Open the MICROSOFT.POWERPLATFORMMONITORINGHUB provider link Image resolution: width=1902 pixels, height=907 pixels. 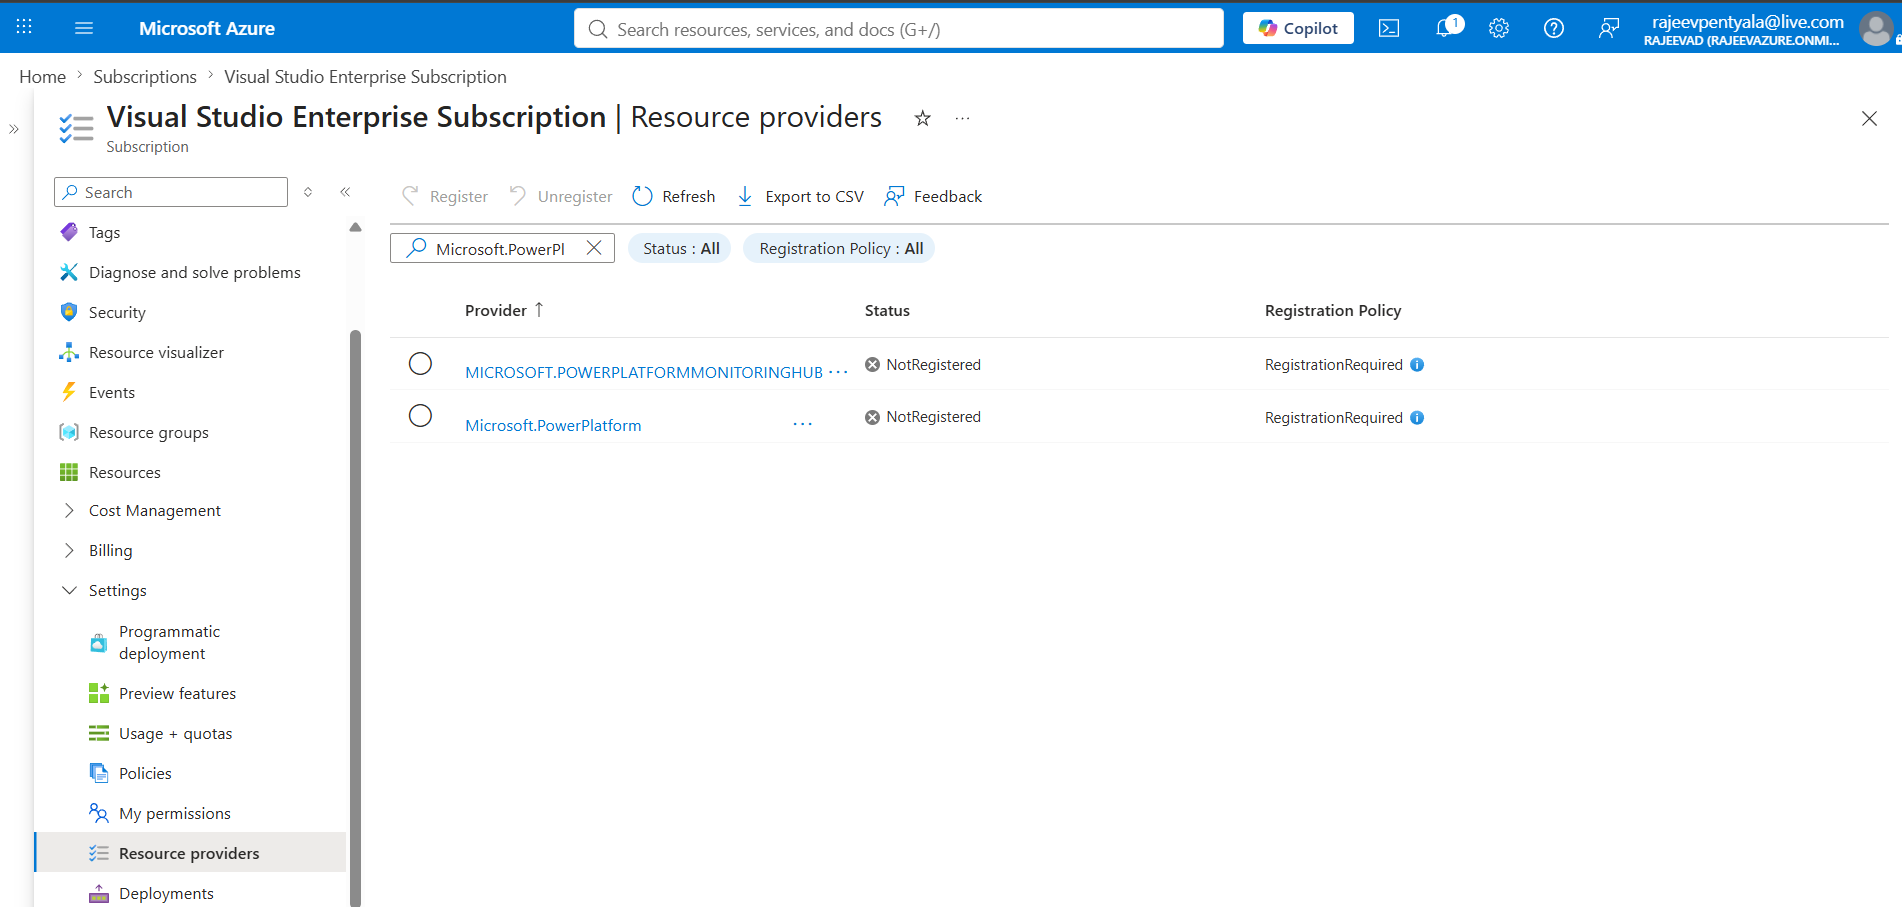[x=644, y=372]
